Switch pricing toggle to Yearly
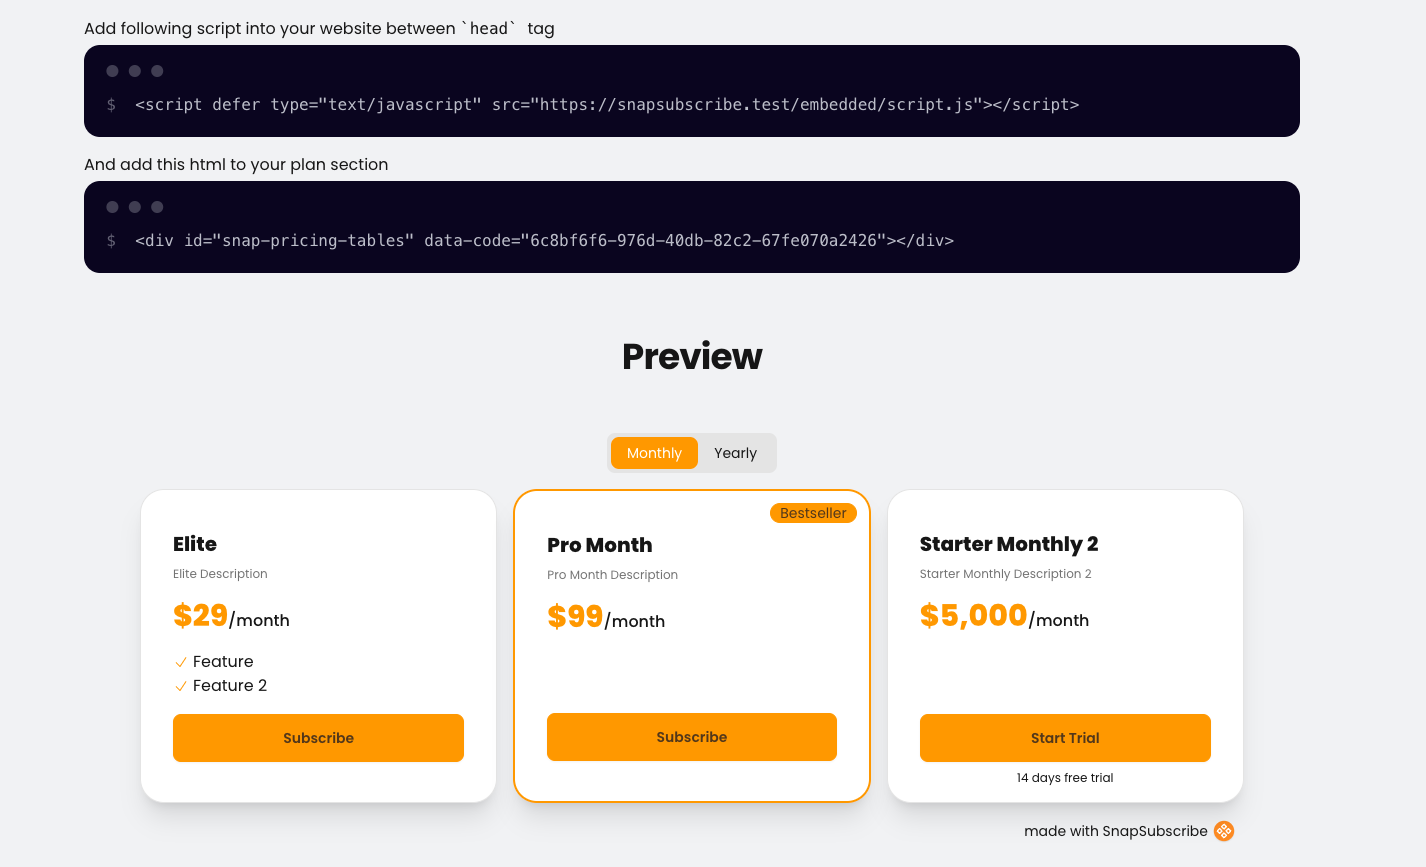The width and height of the screenshot is (1426, 867). (x=735, y=453)
